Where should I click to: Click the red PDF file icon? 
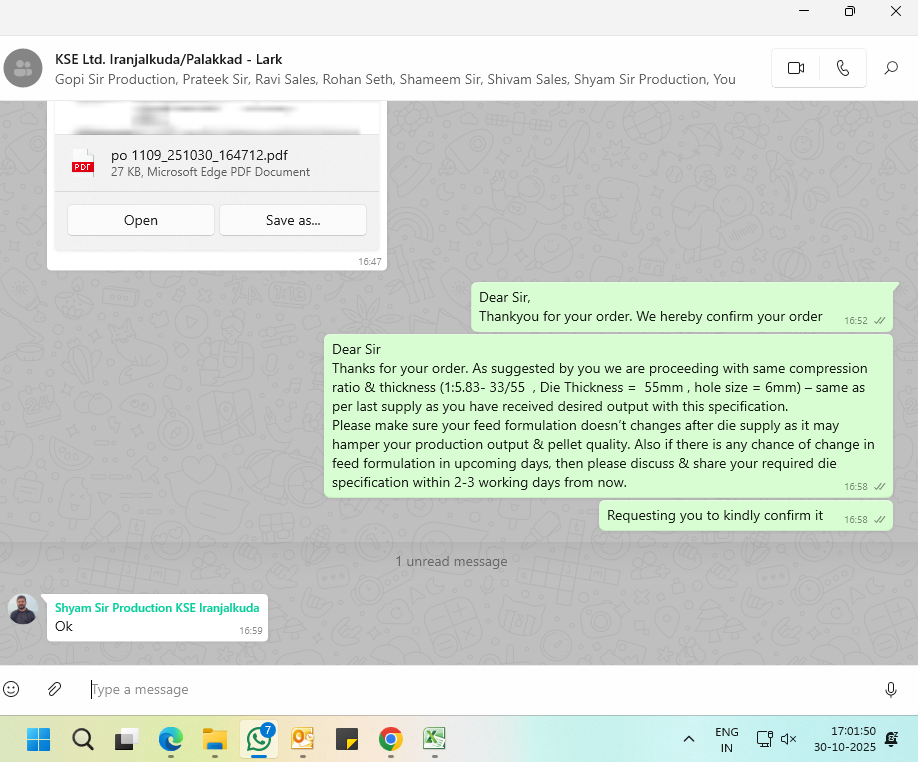point(82,163)
